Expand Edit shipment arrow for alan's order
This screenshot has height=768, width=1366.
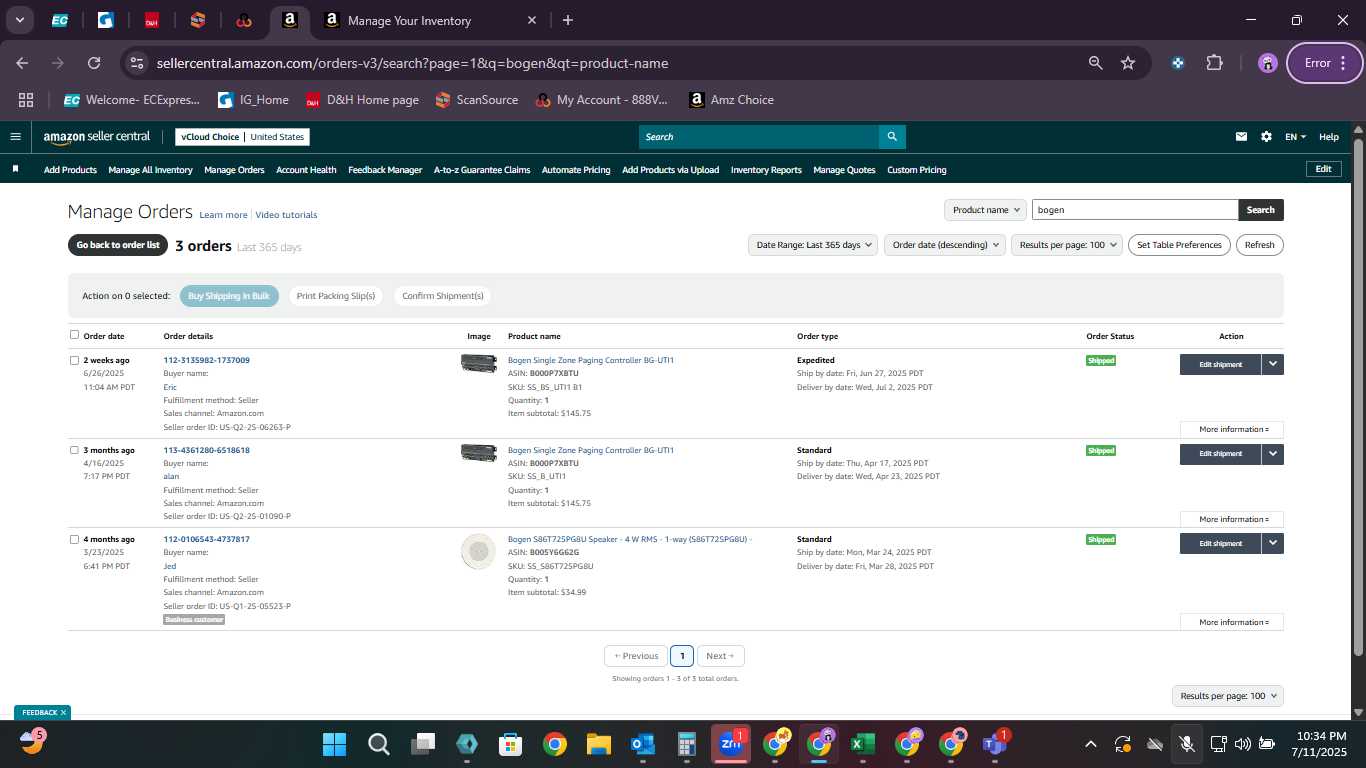(1272, 454)
